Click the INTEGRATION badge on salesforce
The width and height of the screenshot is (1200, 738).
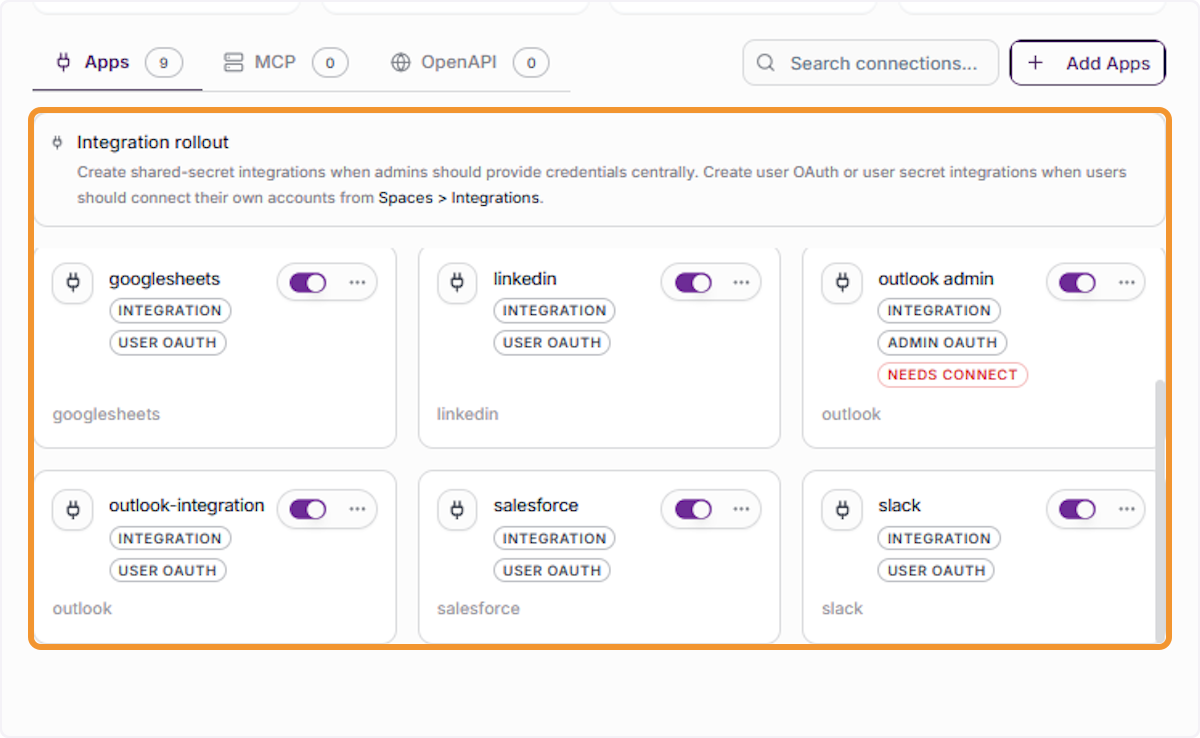(x=554, y=539)
